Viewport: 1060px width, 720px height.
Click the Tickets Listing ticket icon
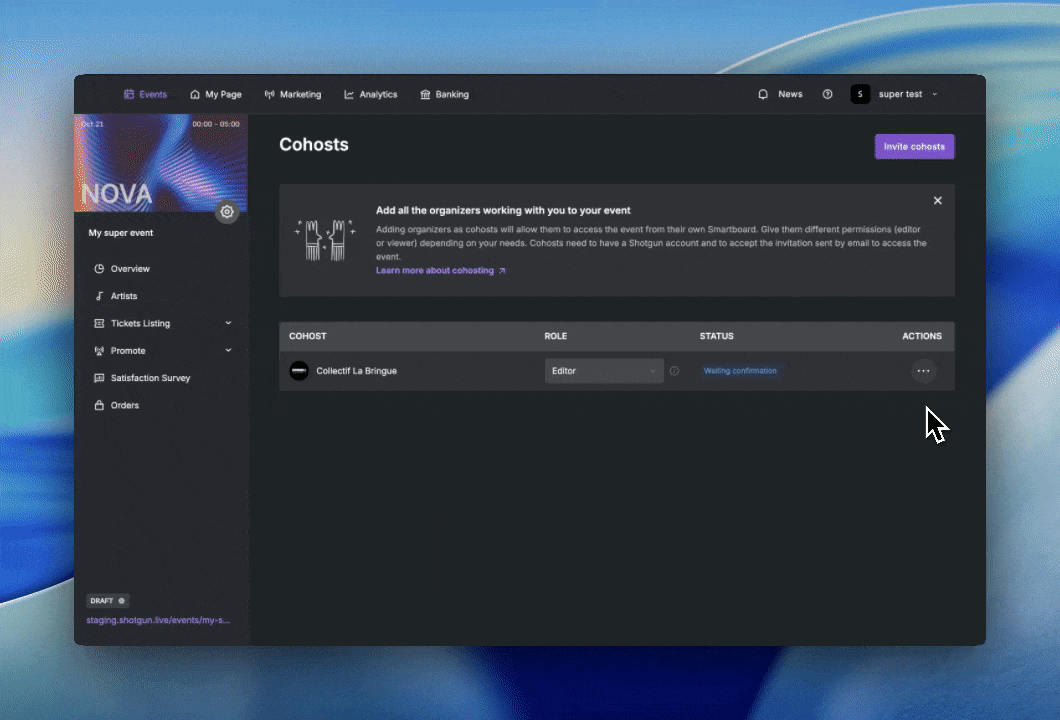[x=99, y=323]
